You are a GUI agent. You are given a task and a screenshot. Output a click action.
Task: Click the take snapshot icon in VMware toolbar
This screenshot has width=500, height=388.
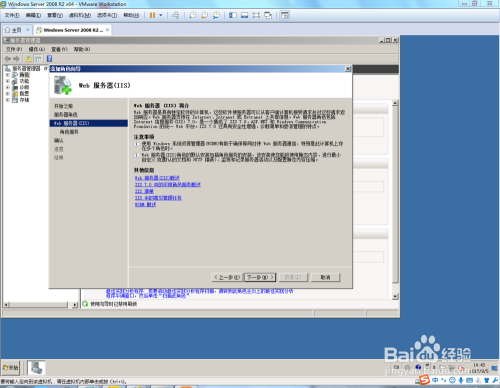[x=193, y=15]
